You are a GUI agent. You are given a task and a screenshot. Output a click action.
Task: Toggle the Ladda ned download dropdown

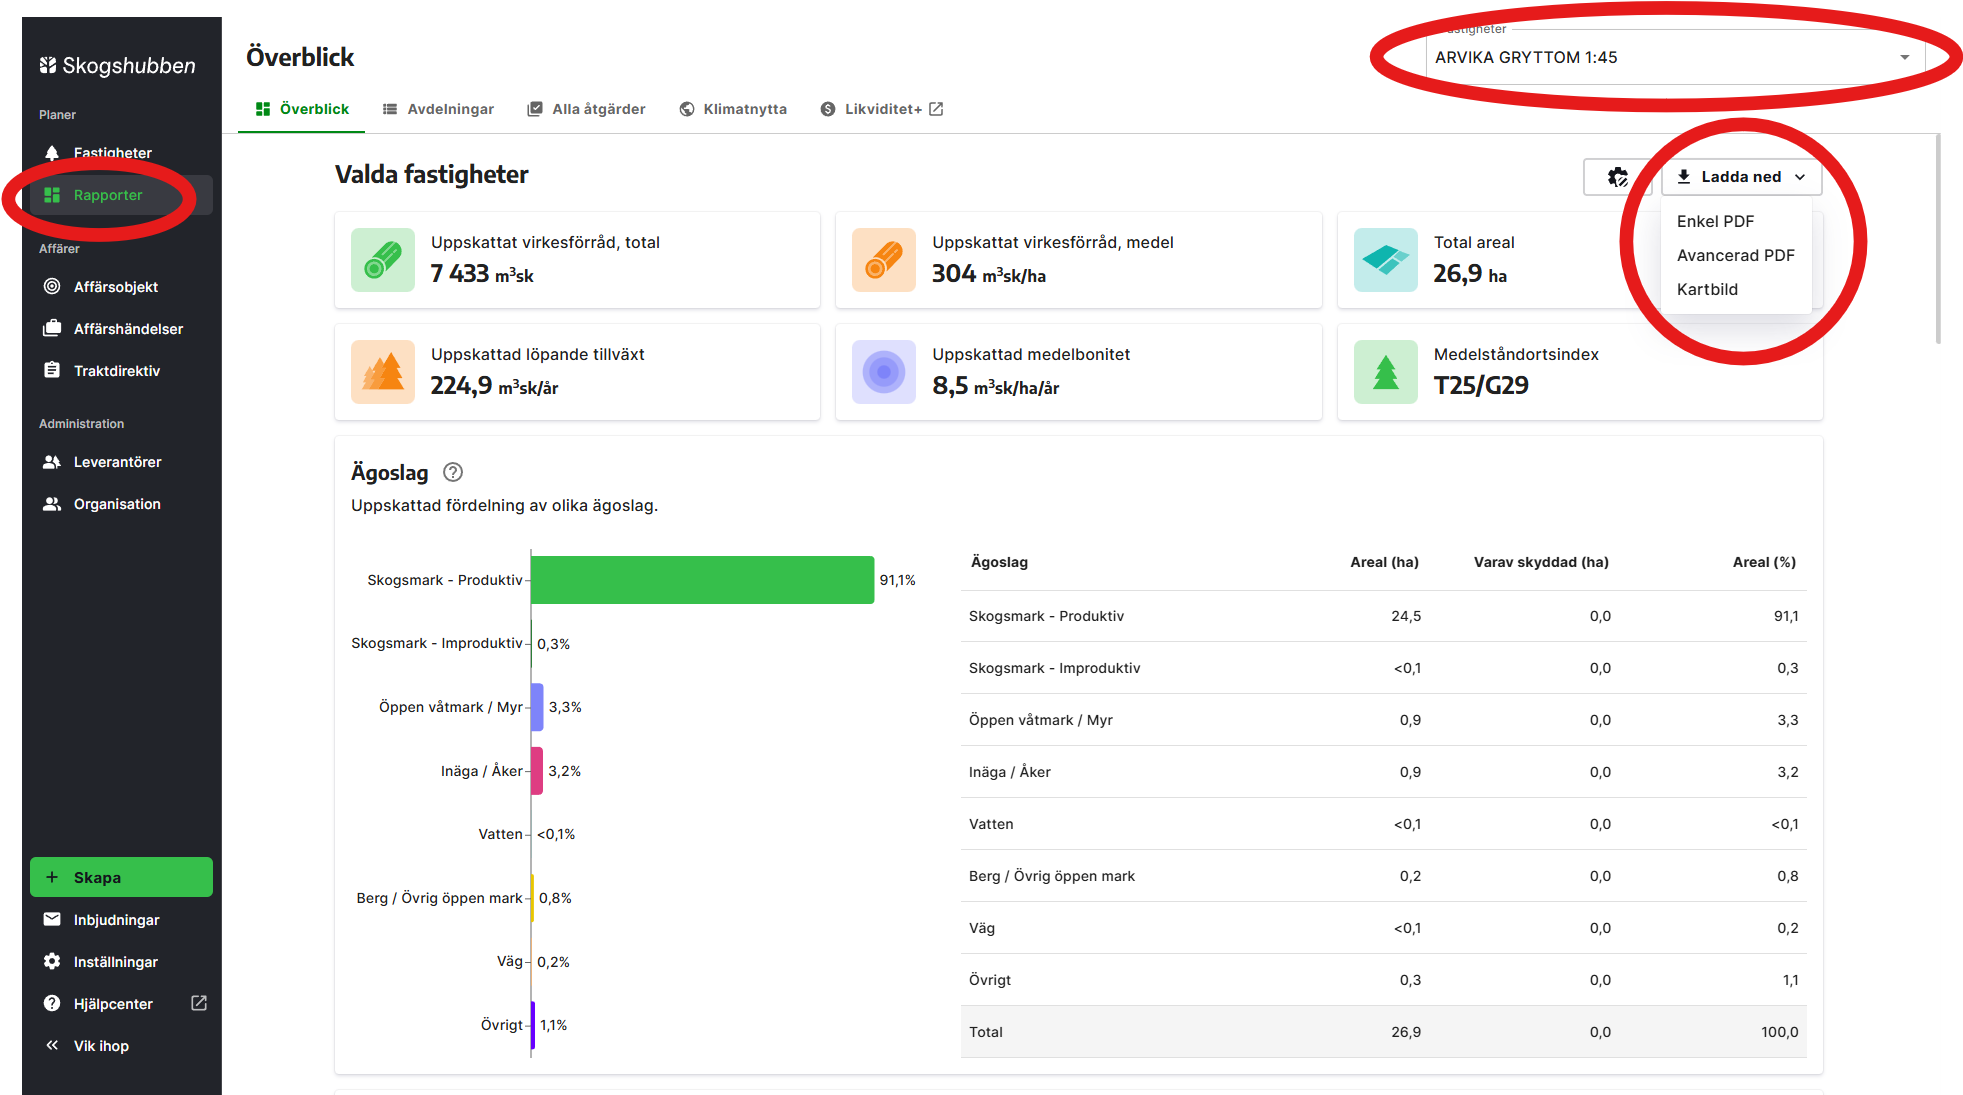tap(1742, 177)
